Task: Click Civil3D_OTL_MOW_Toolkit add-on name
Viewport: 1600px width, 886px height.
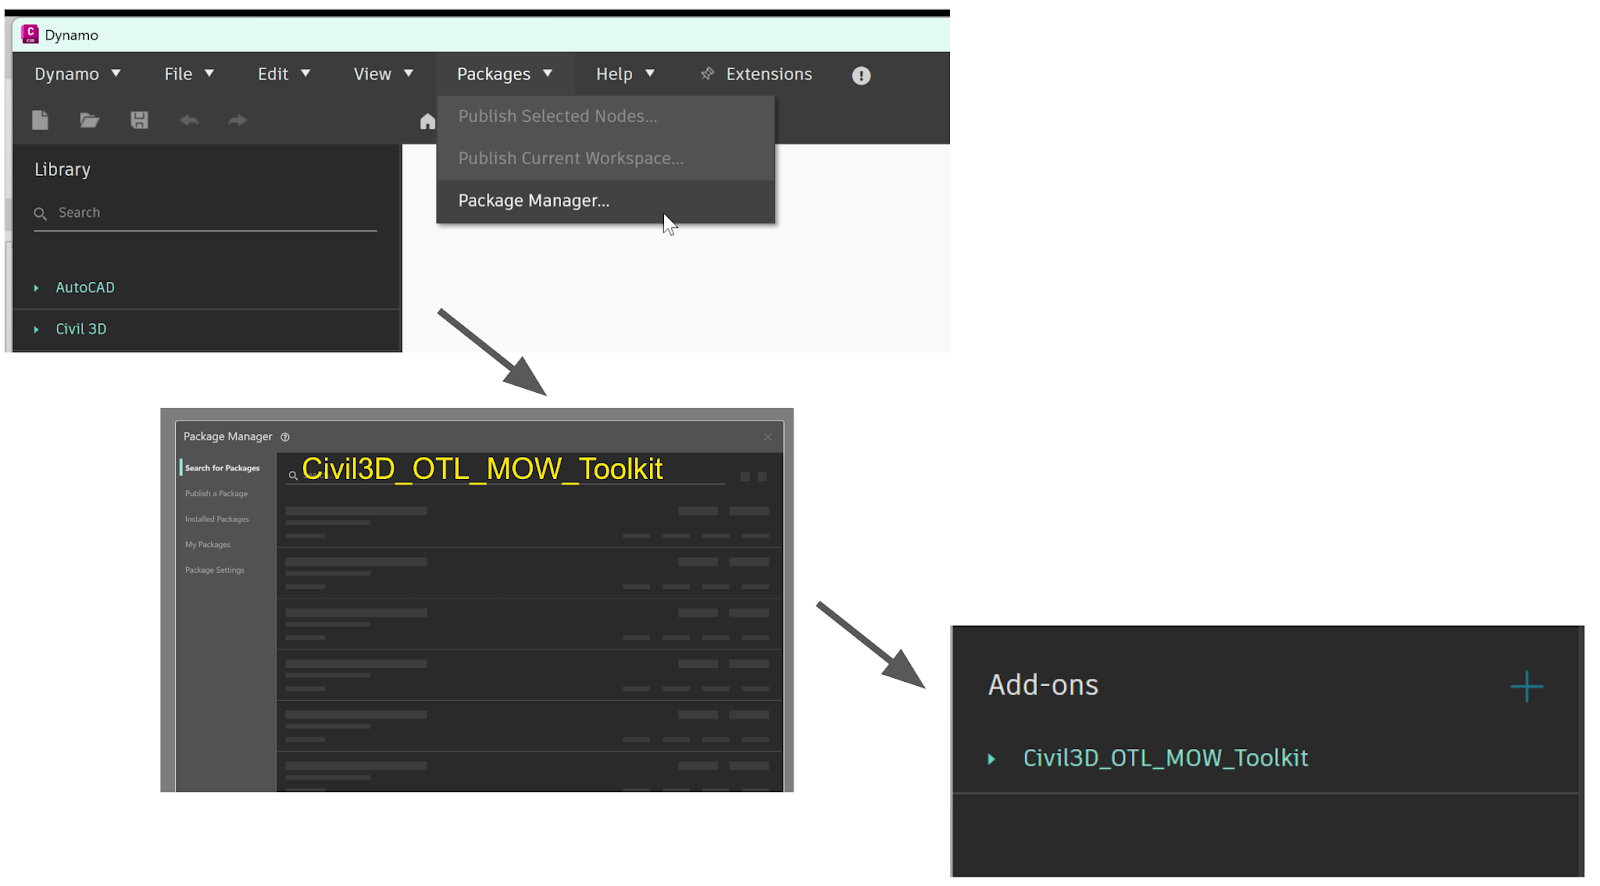Action: (x=1165, y=758)
